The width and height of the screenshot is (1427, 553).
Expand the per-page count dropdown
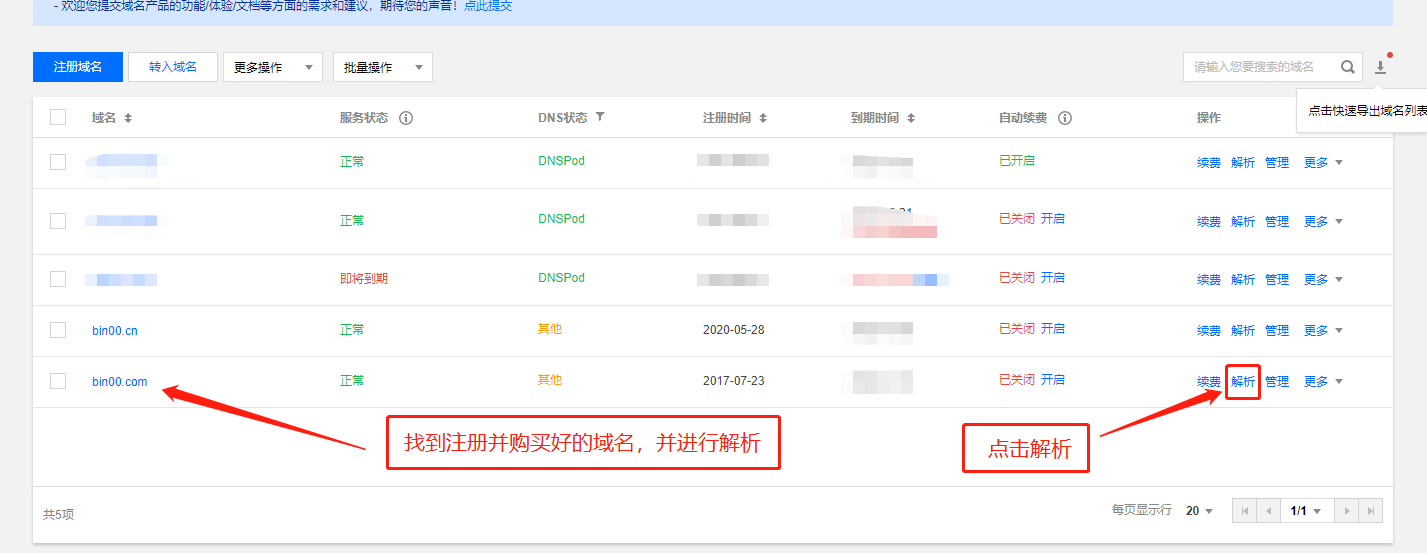(x=1199, y=511)
